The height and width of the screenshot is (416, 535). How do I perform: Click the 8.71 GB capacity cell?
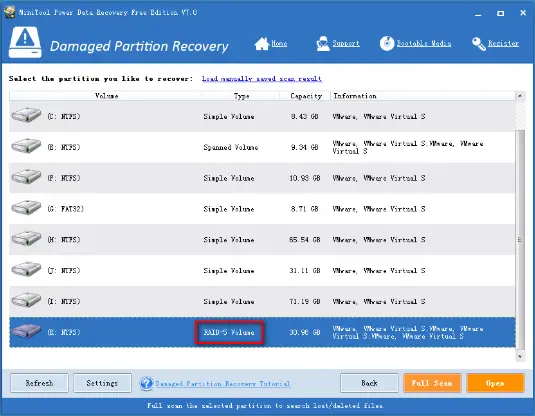[x=304, y=209]
